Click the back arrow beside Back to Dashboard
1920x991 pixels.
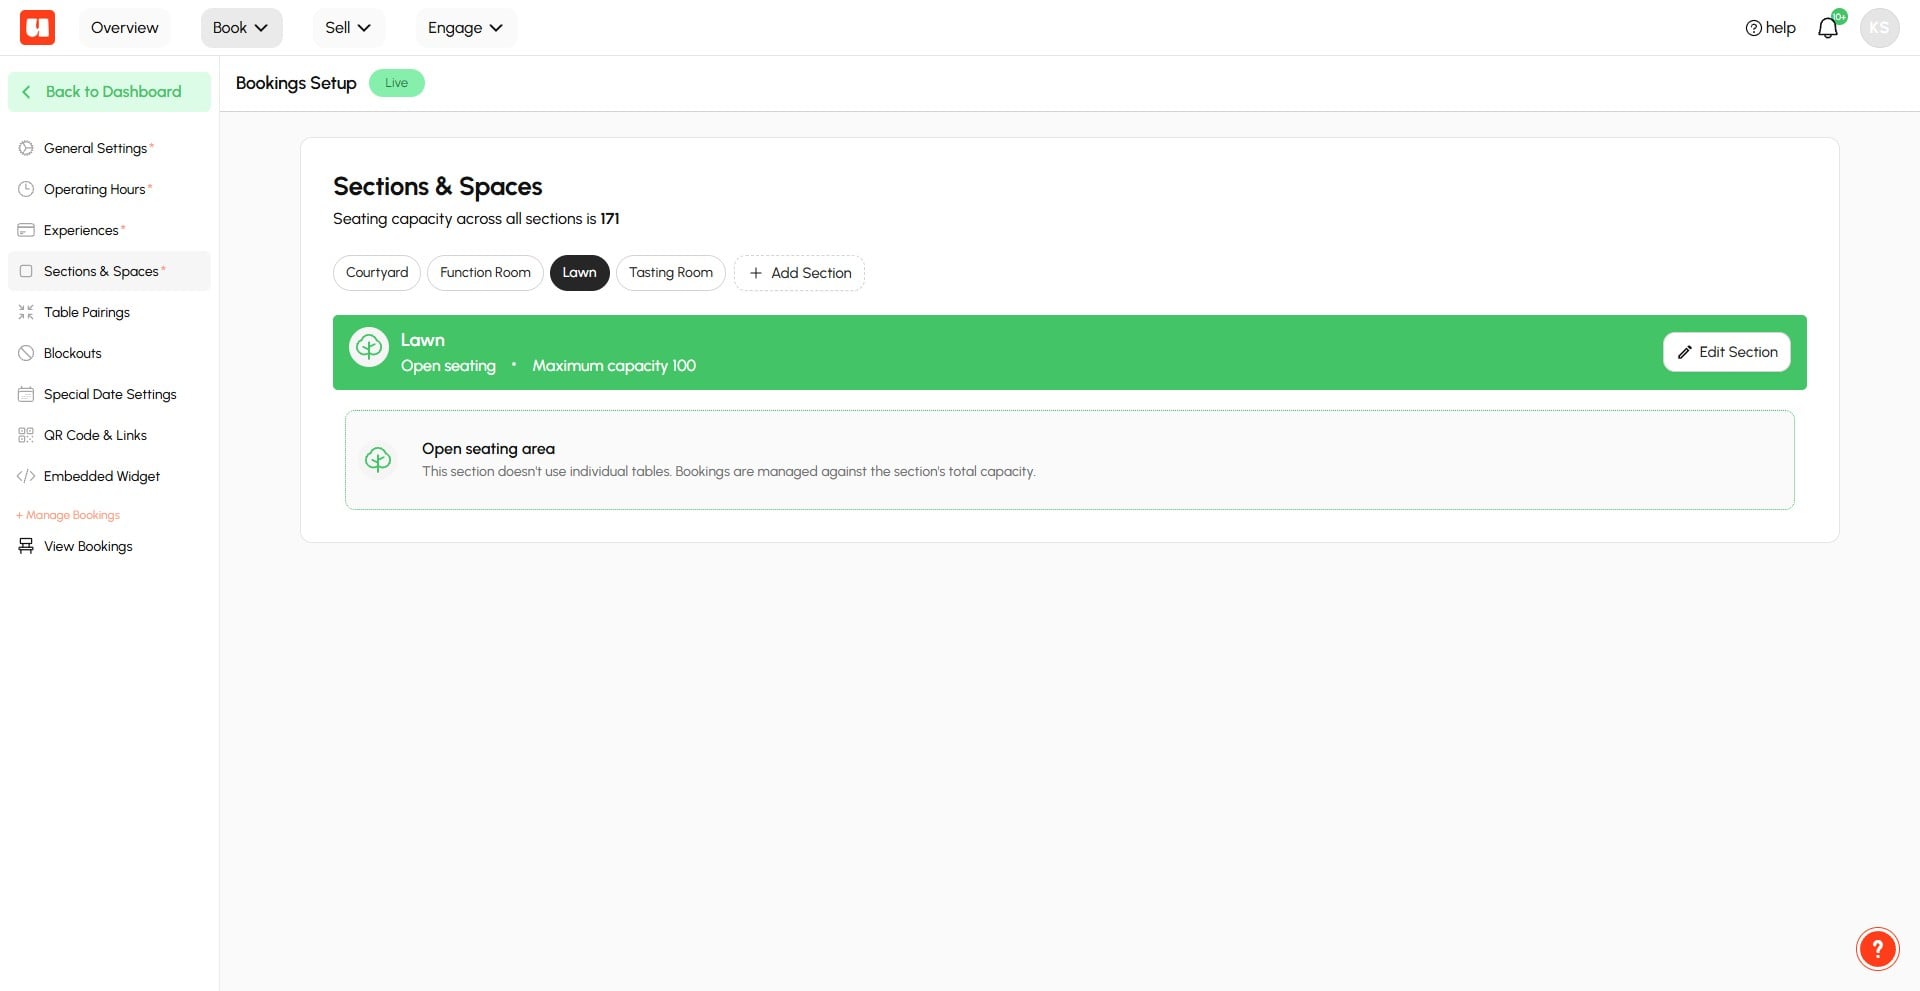click(26, 92)
